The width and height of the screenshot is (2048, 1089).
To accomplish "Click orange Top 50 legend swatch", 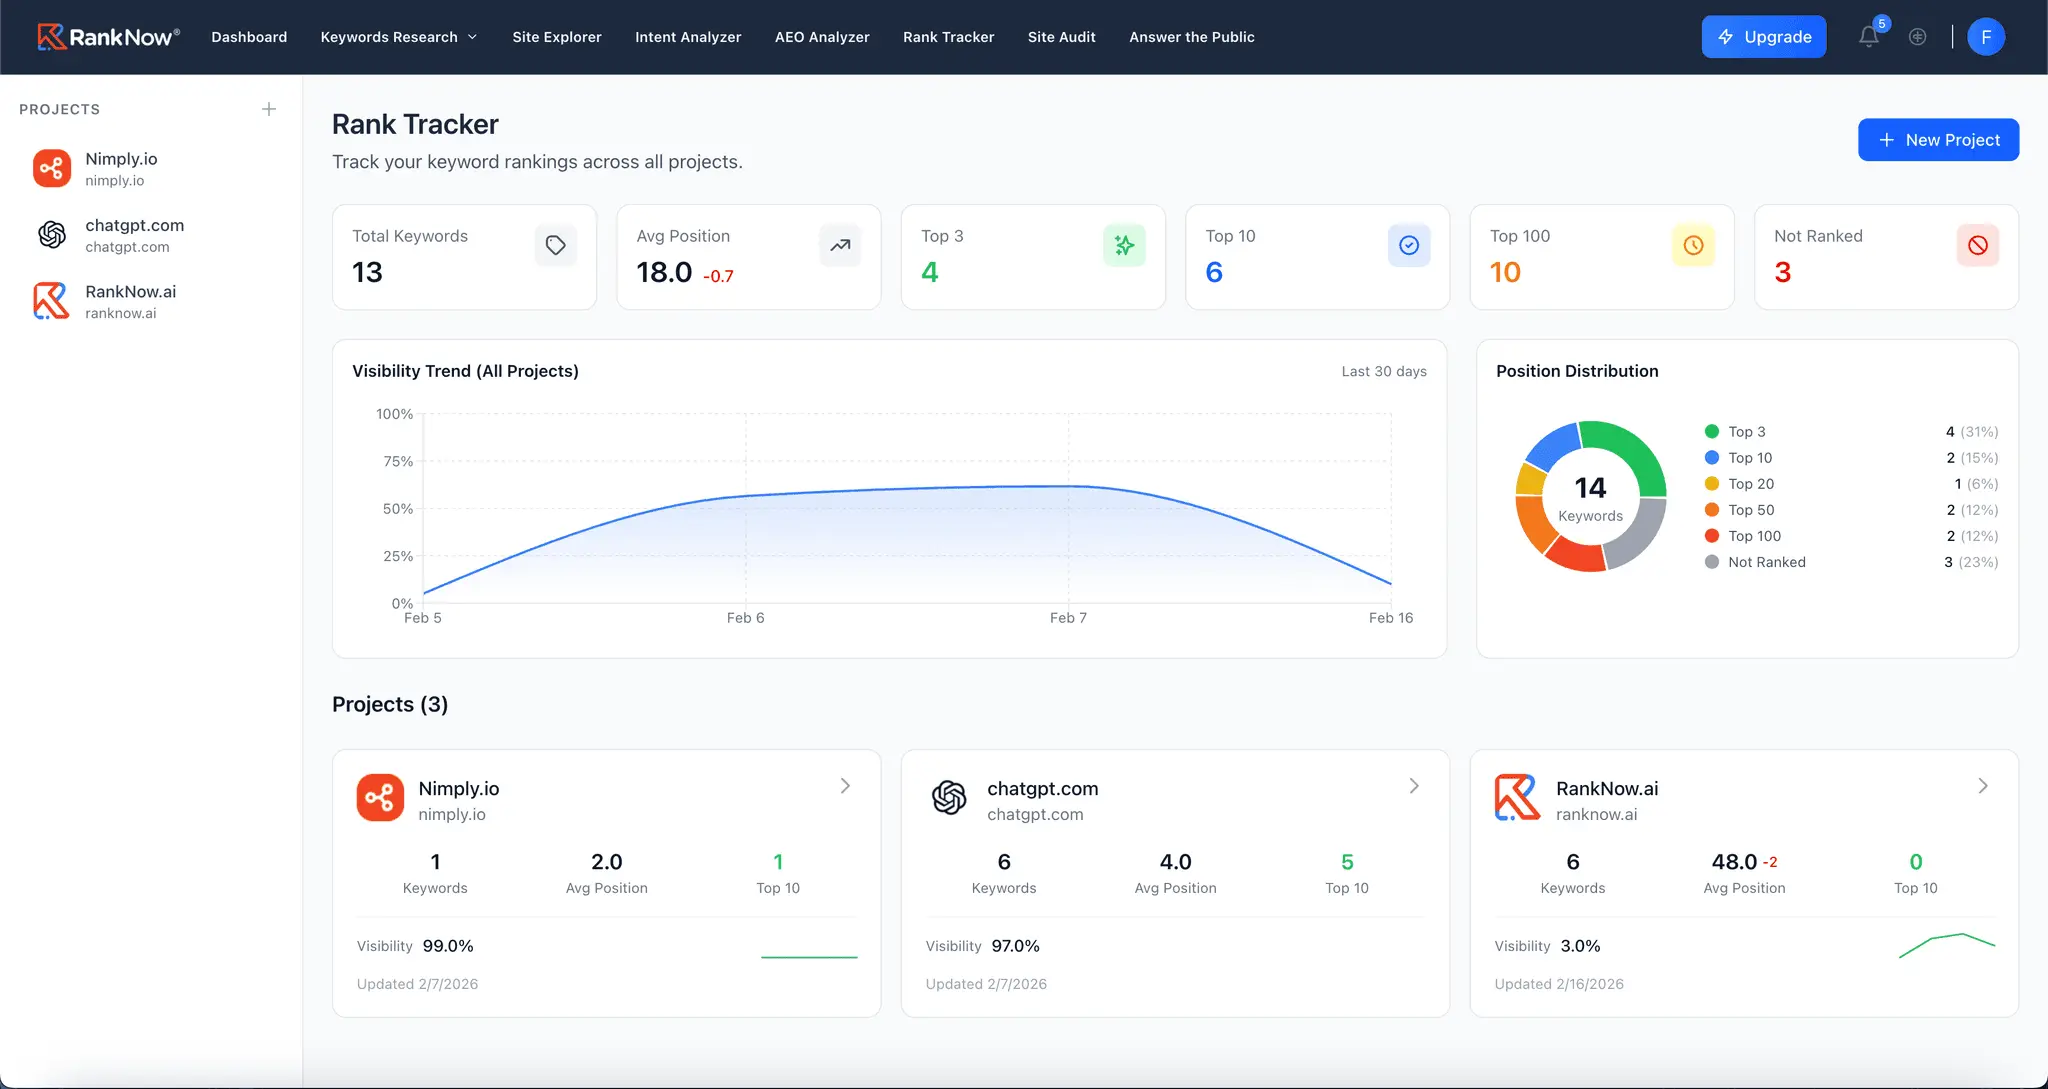I will [1712, 510].
